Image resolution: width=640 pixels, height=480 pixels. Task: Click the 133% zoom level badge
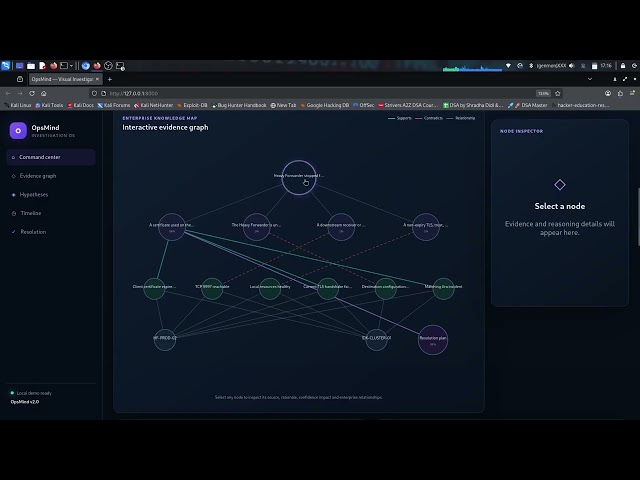pos(543,93)
